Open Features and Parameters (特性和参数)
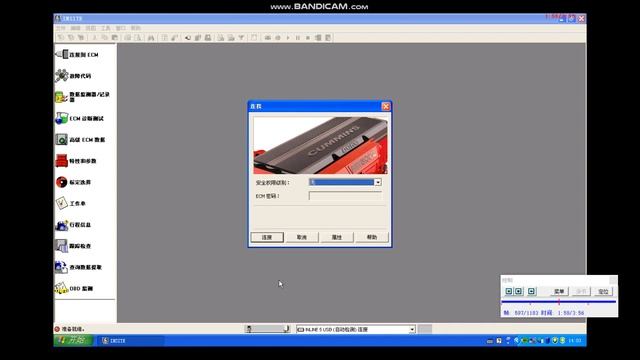Screen dimensions: 640x360 (x=76, y=161)
